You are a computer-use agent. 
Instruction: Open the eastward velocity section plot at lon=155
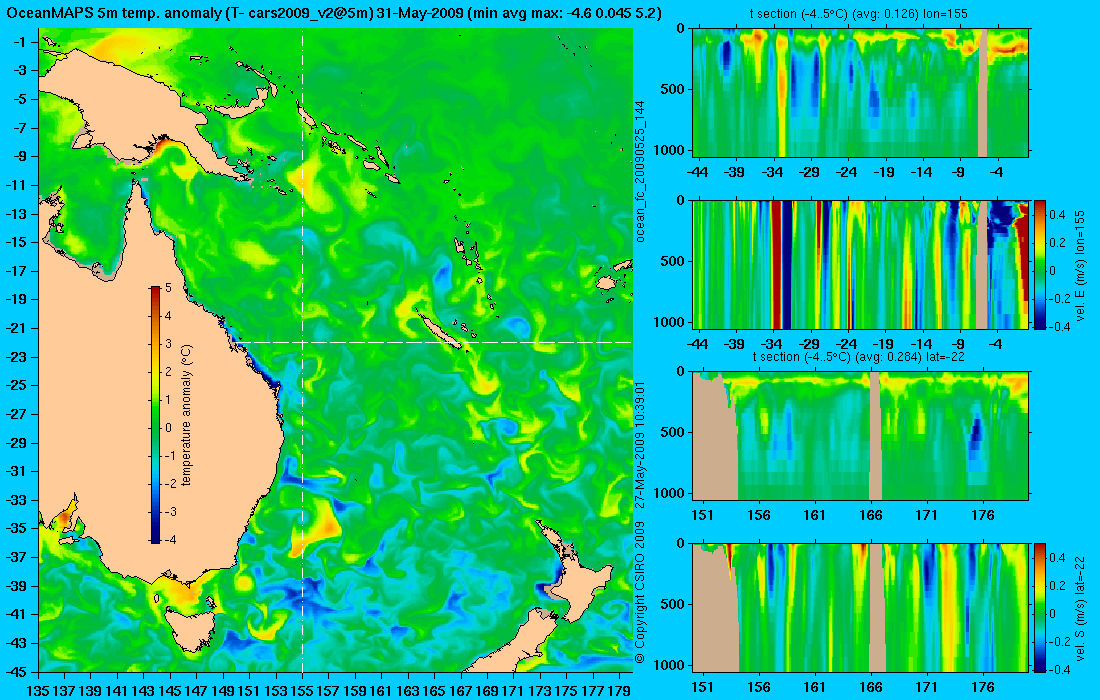(860, 264)
